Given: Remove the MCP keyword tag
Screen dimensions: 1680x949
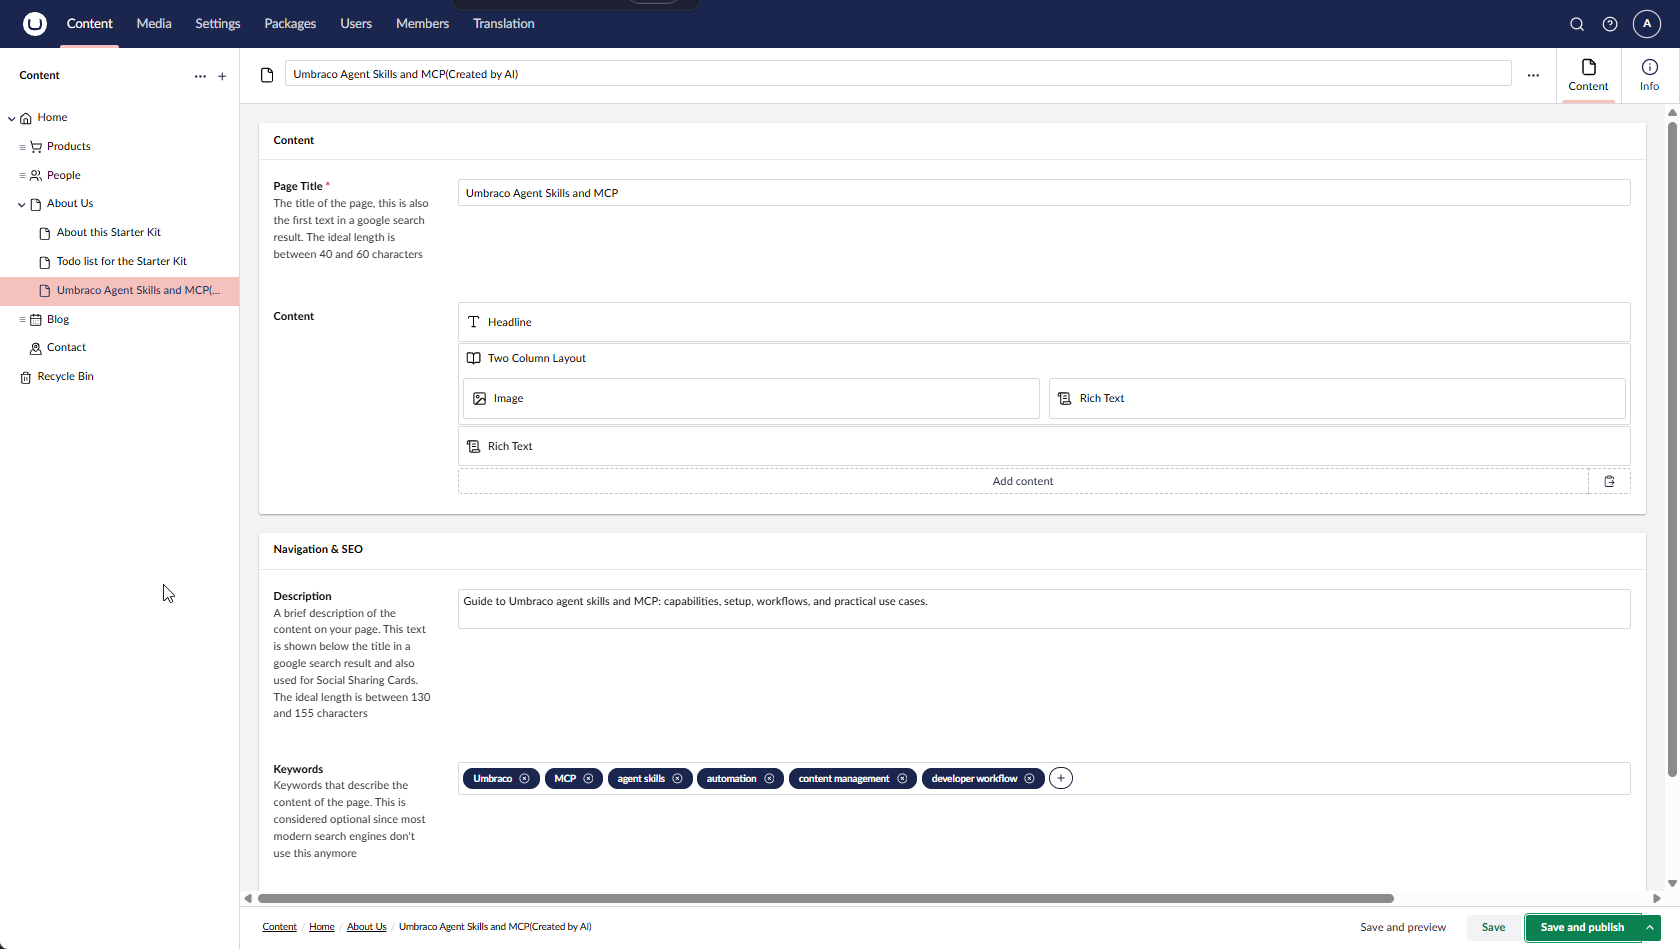Looking at the screenshot, I should tap(588, 779).
